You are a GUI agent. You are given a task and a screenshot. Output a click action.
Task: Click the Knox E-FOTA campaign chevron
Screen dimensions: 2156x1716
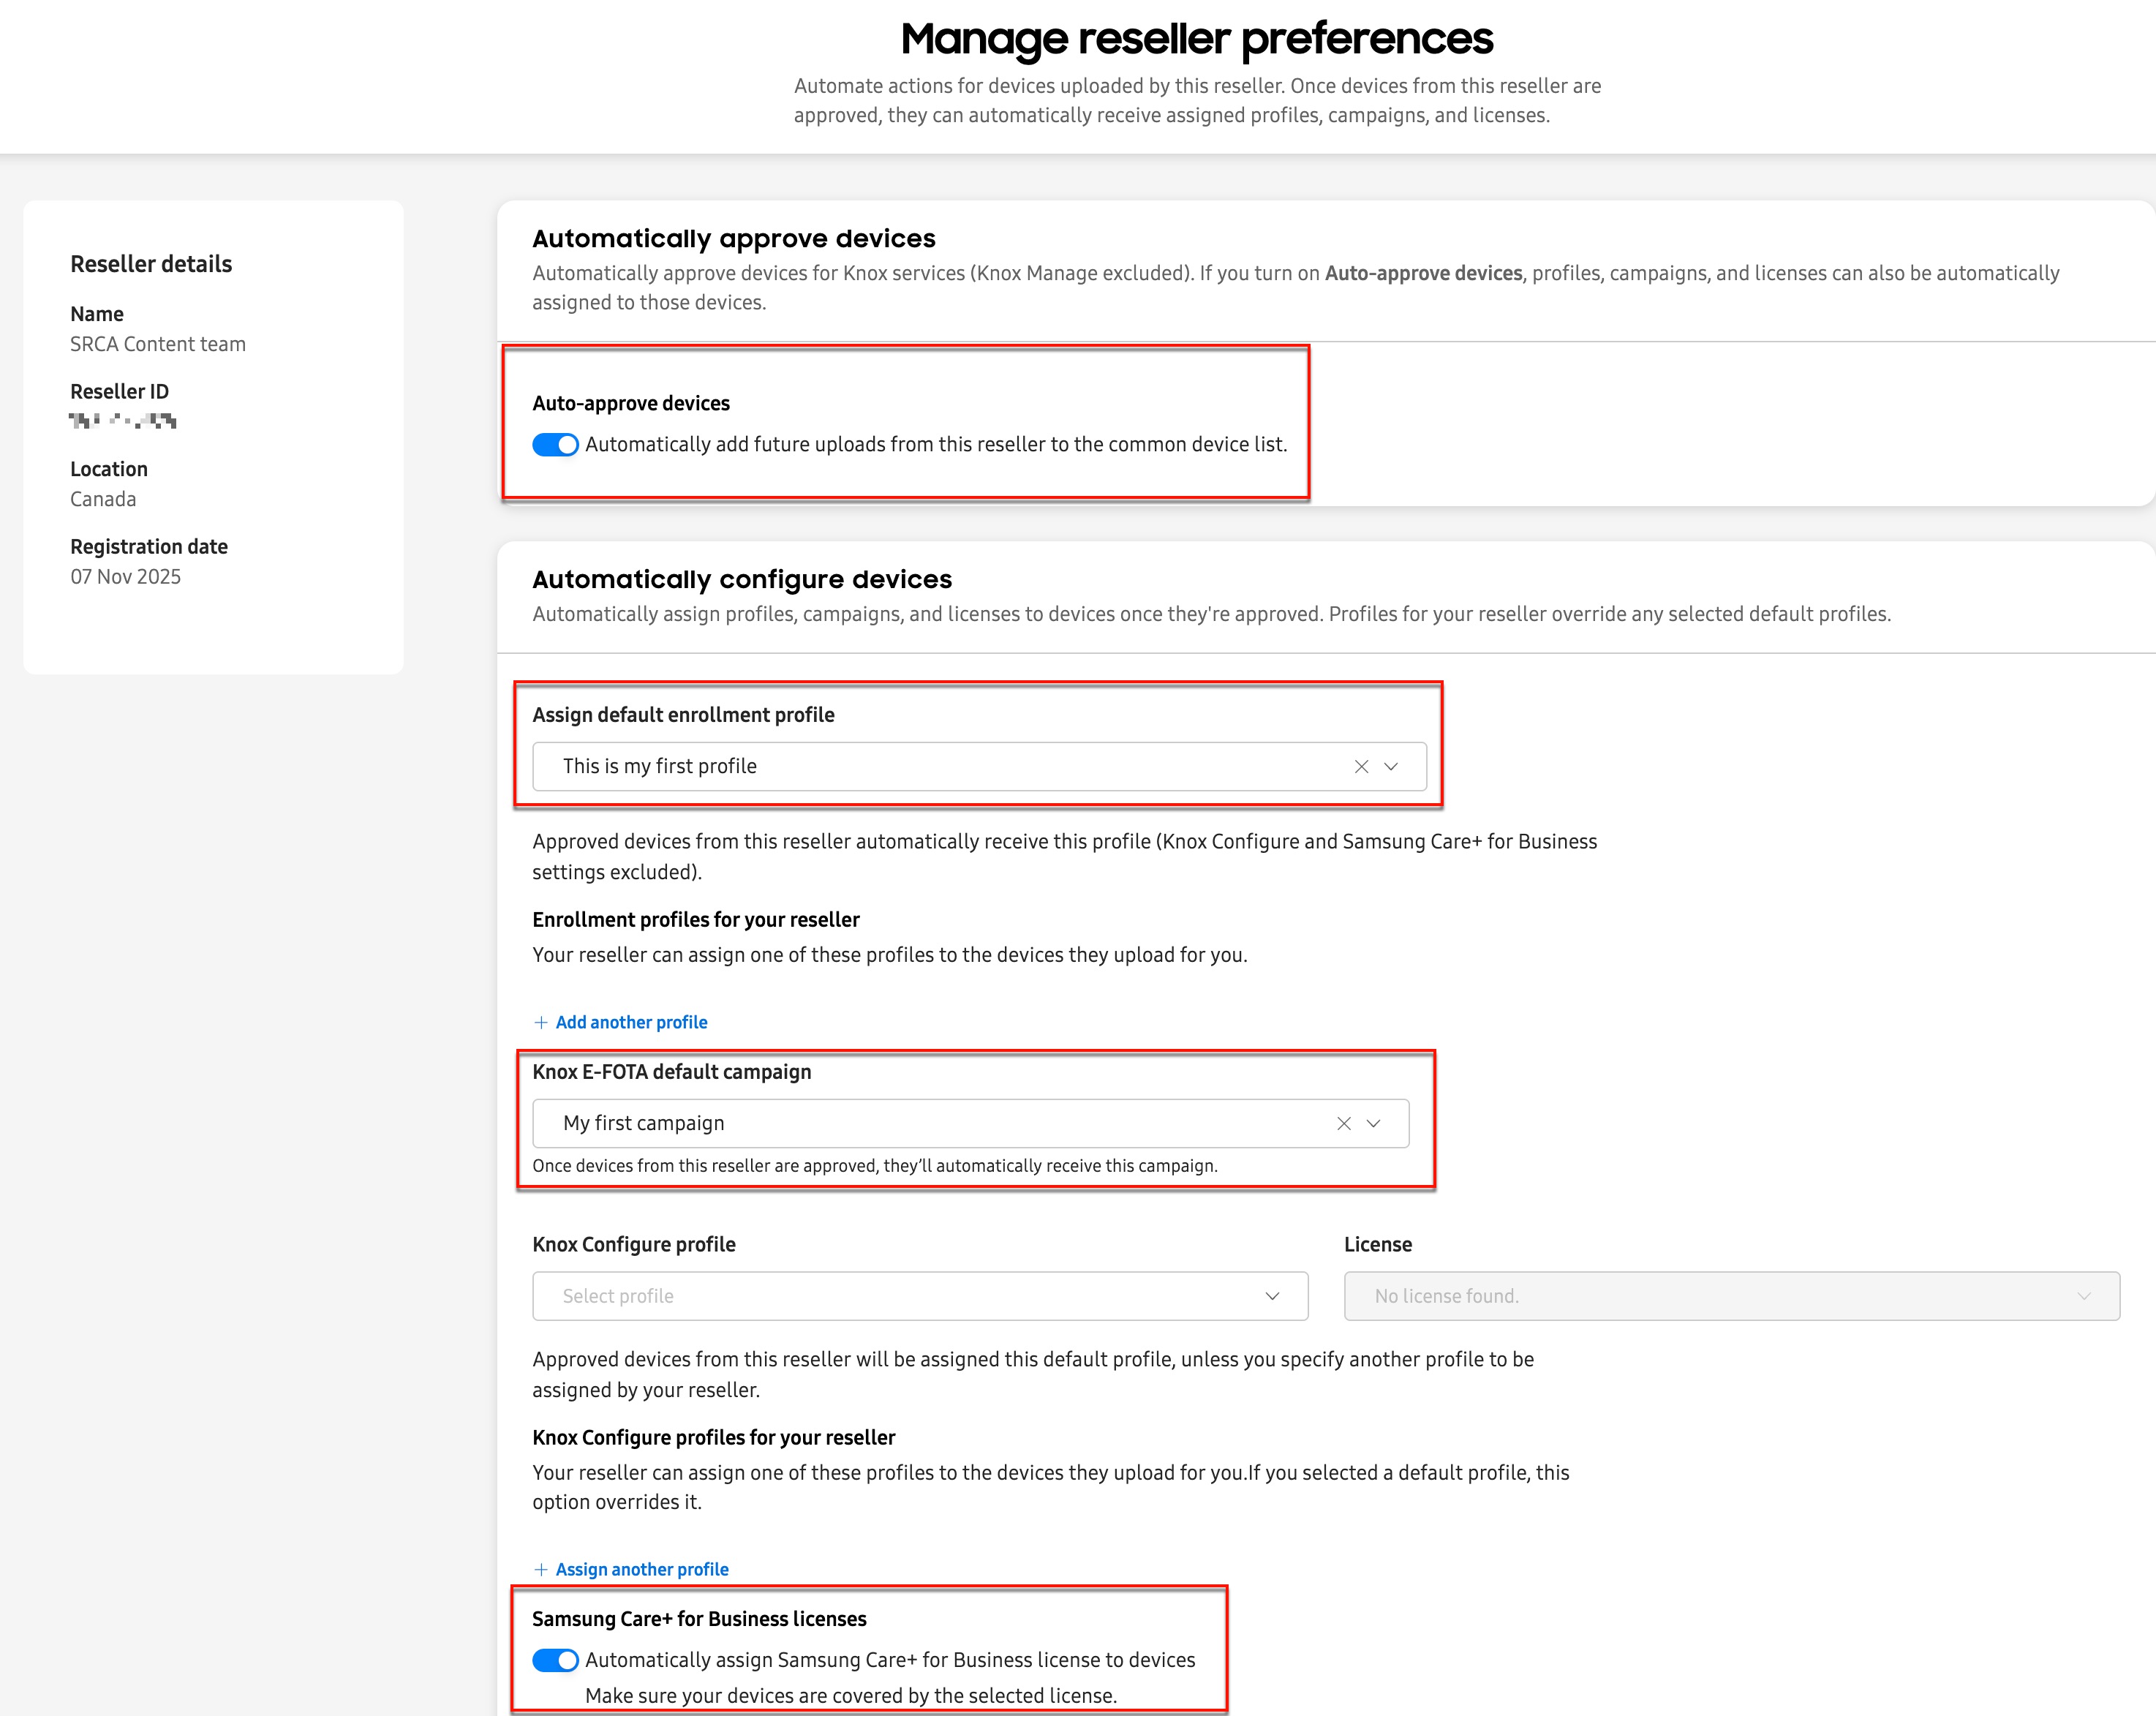pos(1371,1123)
